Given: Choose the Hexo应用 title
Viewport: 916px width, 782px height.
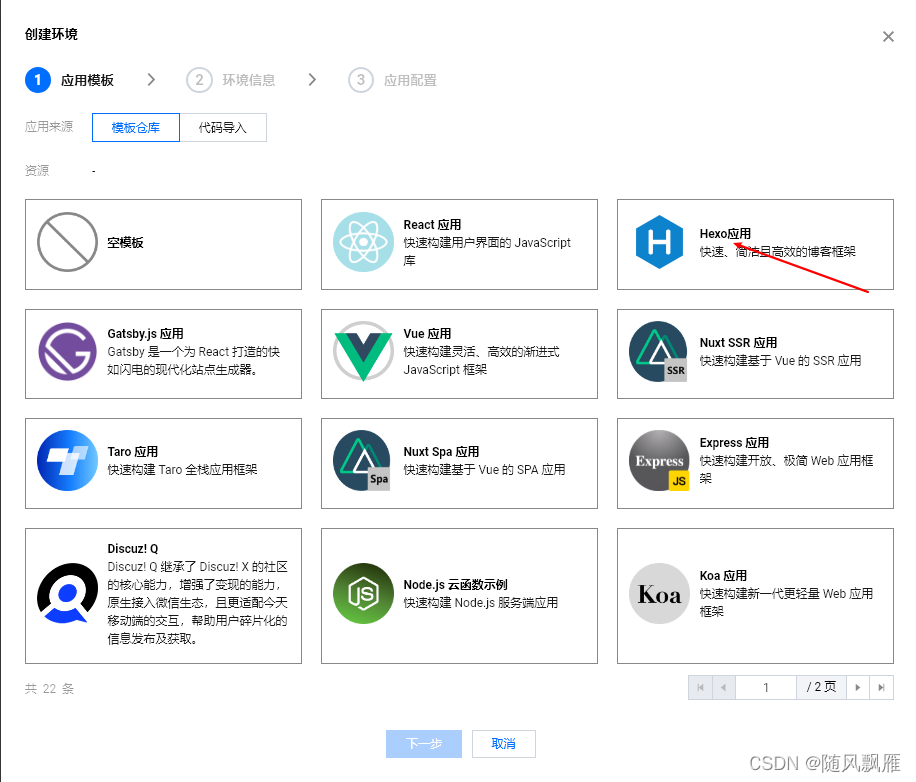Looking at the screenshot, I should (x=725, y=234).
